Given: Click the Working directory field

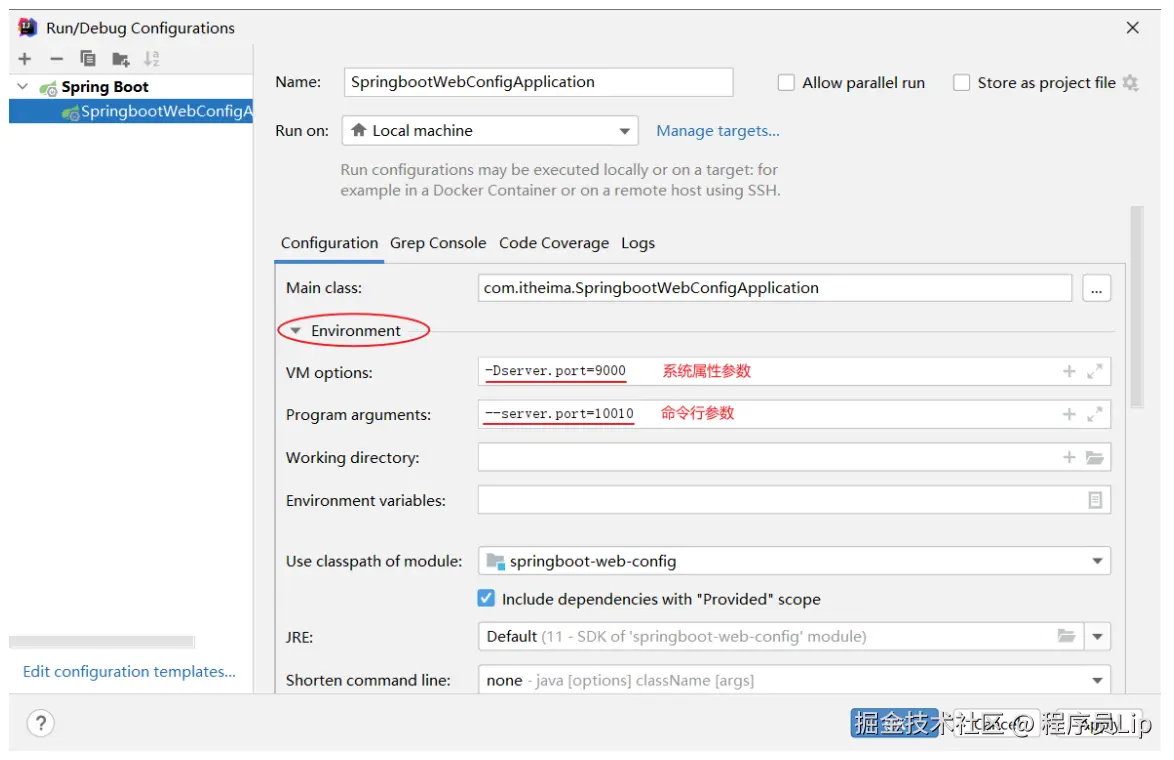Looking at the screenshot, I should pyautogui.click(x=794, y=457).
